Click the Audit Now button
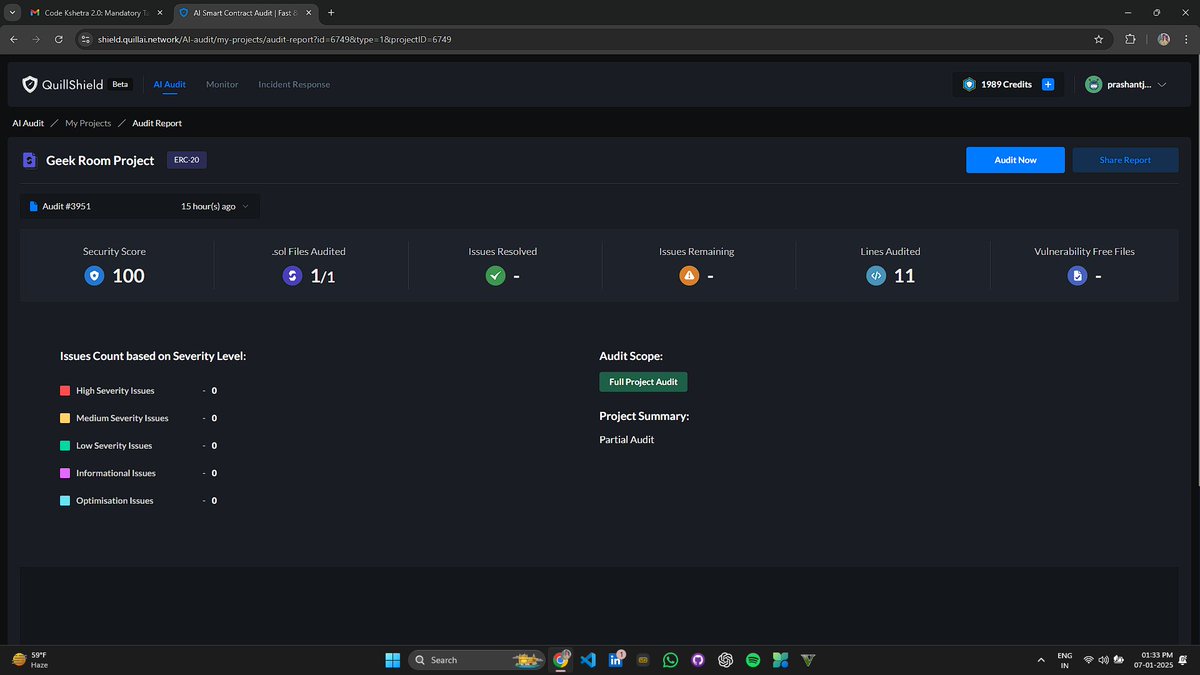Viewport: 1200px width, 675px height. coord(1015,160)
